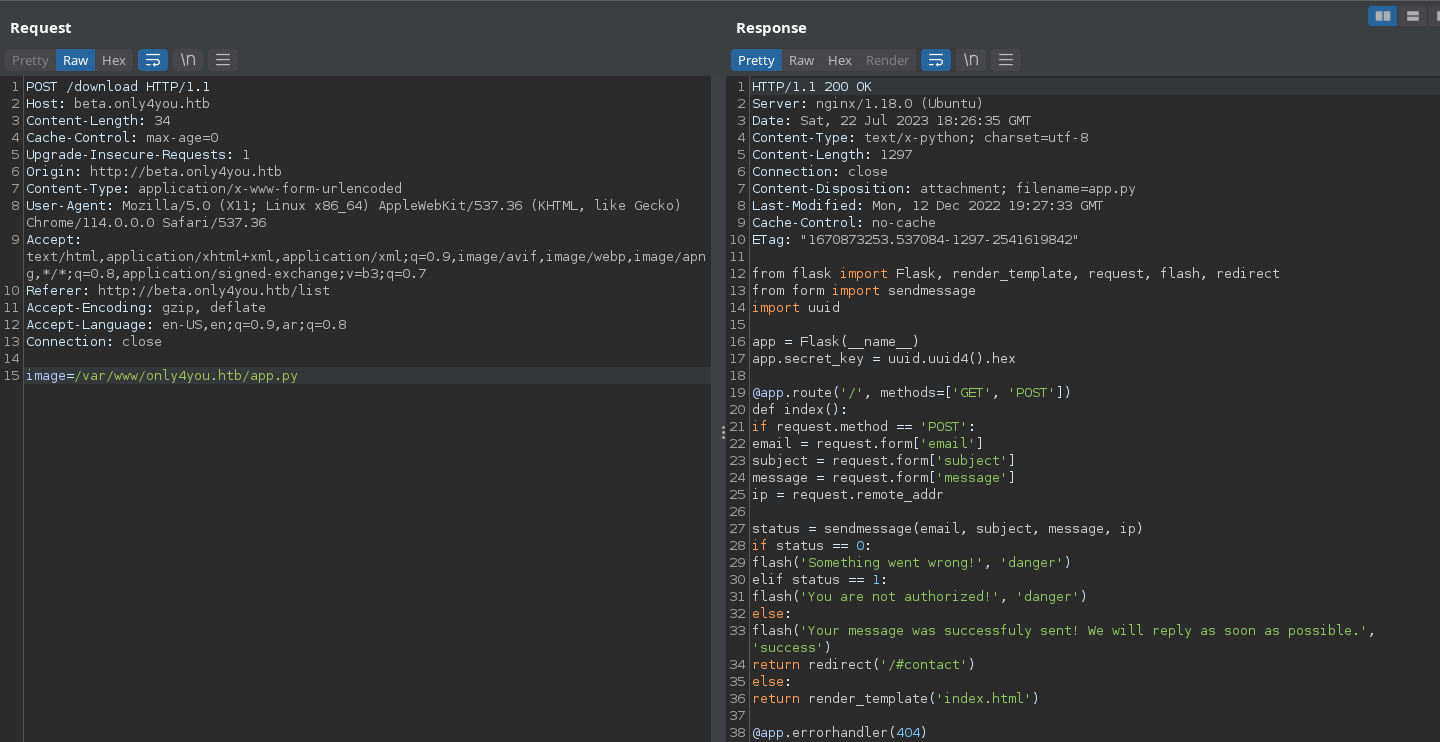Switch Request view to Raw tab

pyautogui.click(x=76, y=60)
